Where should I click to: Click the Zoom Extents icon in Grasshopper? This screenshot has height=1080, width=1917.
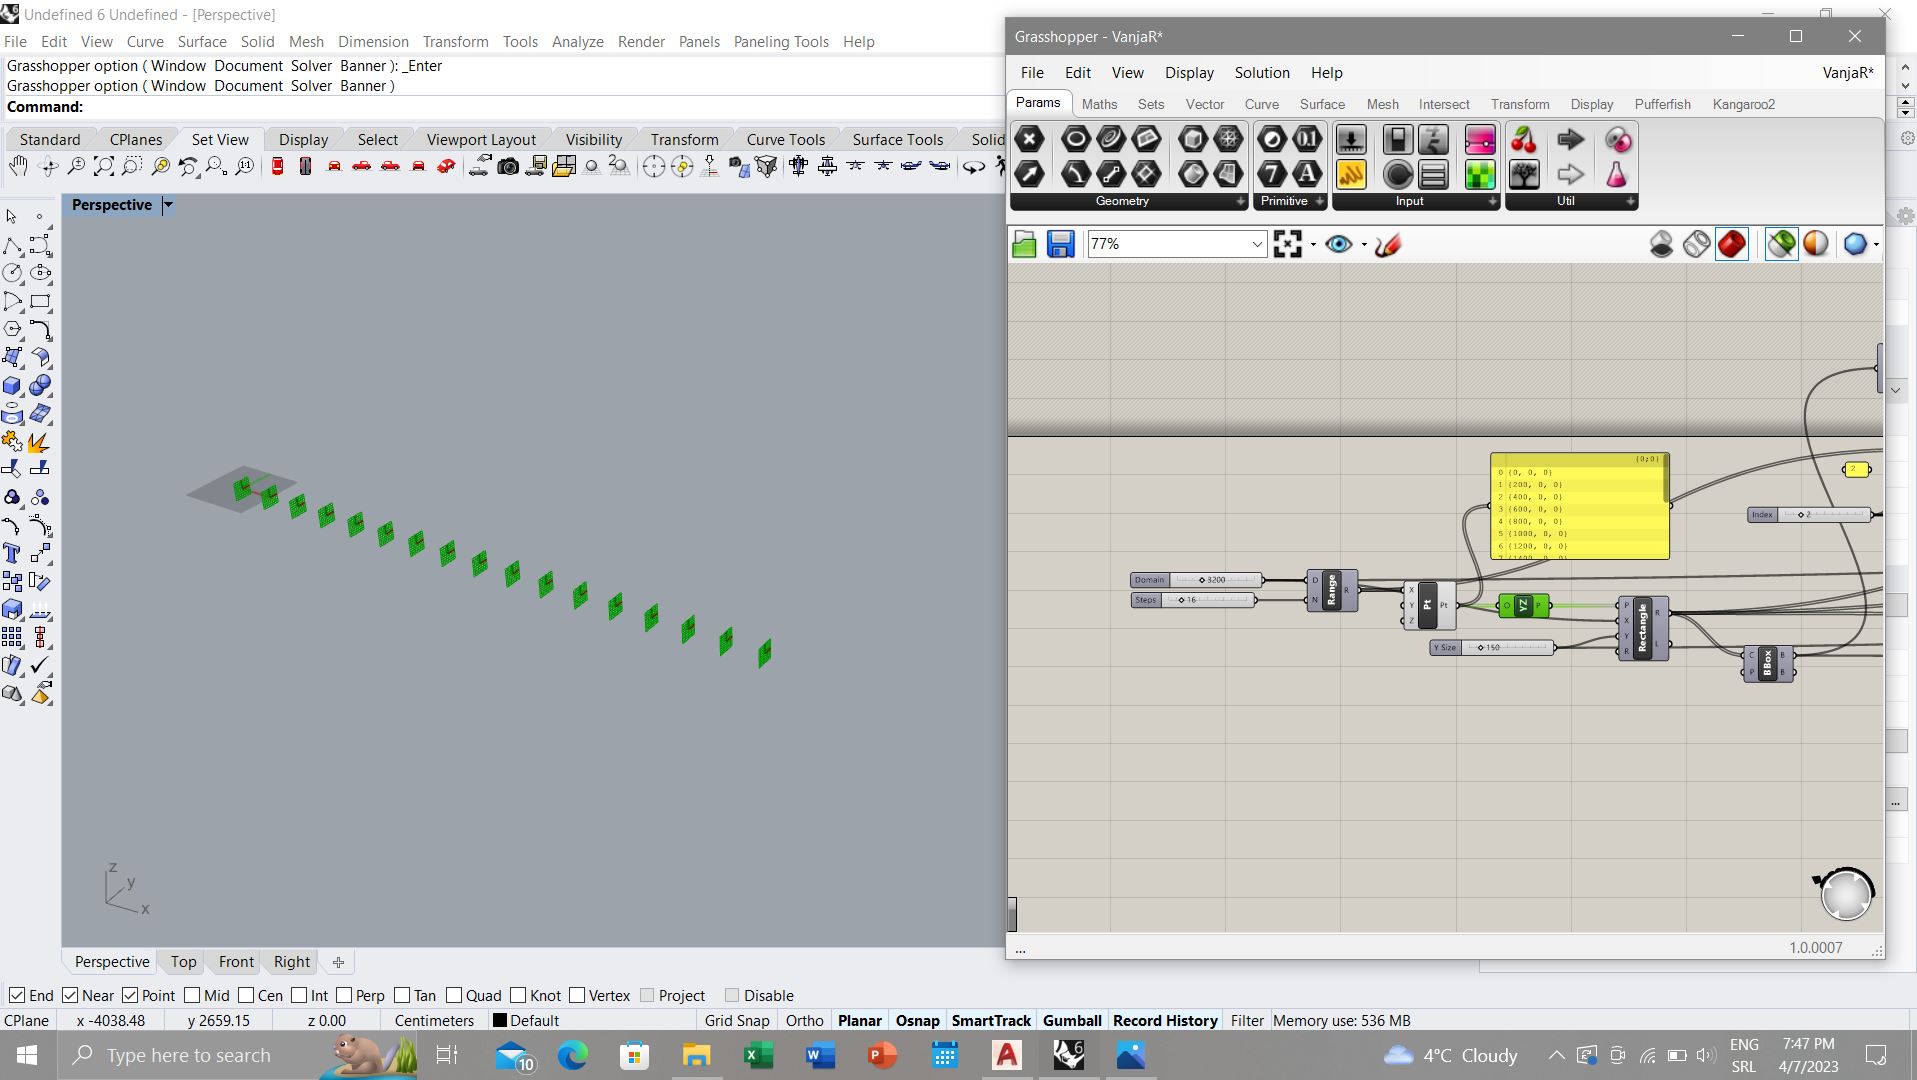click(1288, 244)
